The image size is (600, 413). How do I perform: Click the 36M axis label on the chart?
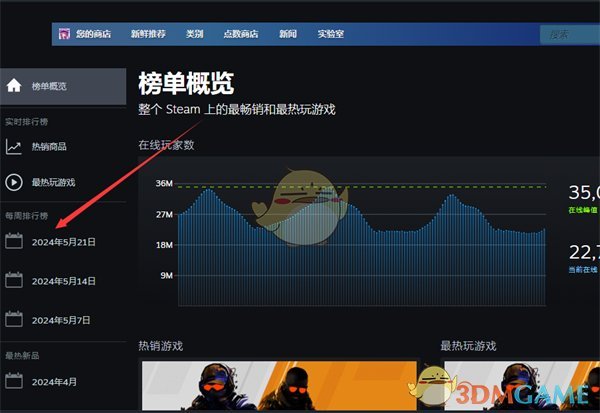[x=164, y=183]
